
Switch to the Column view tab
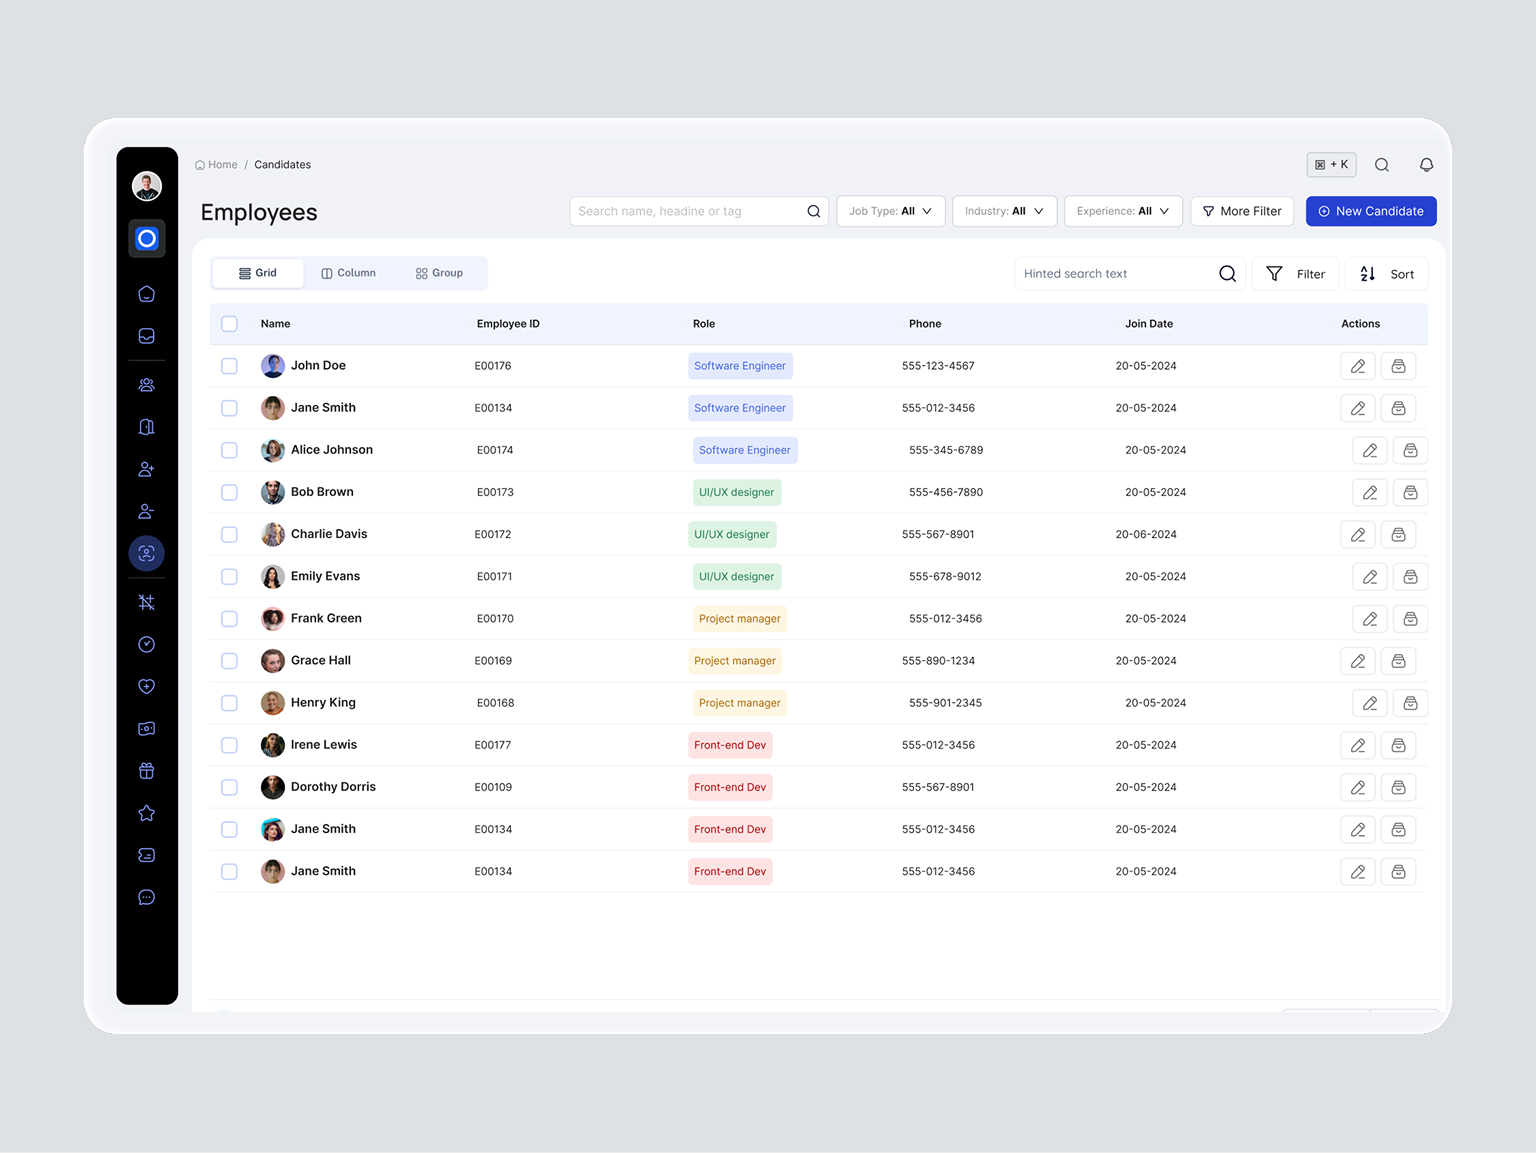348,272
